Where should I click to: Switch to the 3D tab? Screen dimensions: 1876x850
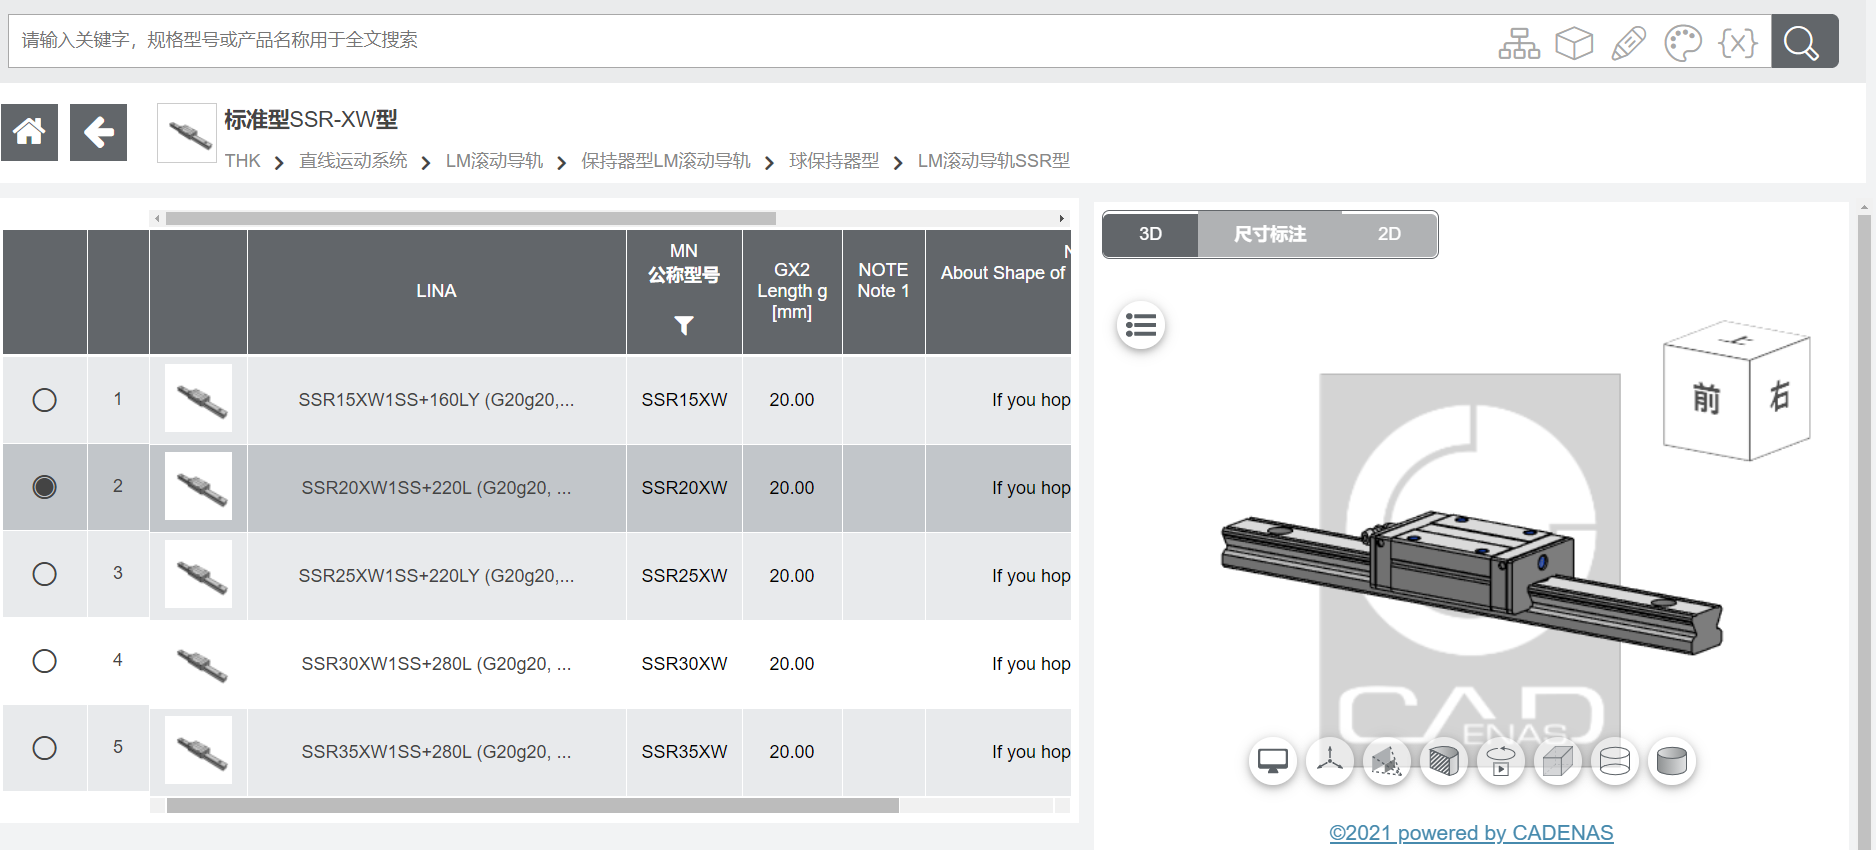[x=1150, y=234]
